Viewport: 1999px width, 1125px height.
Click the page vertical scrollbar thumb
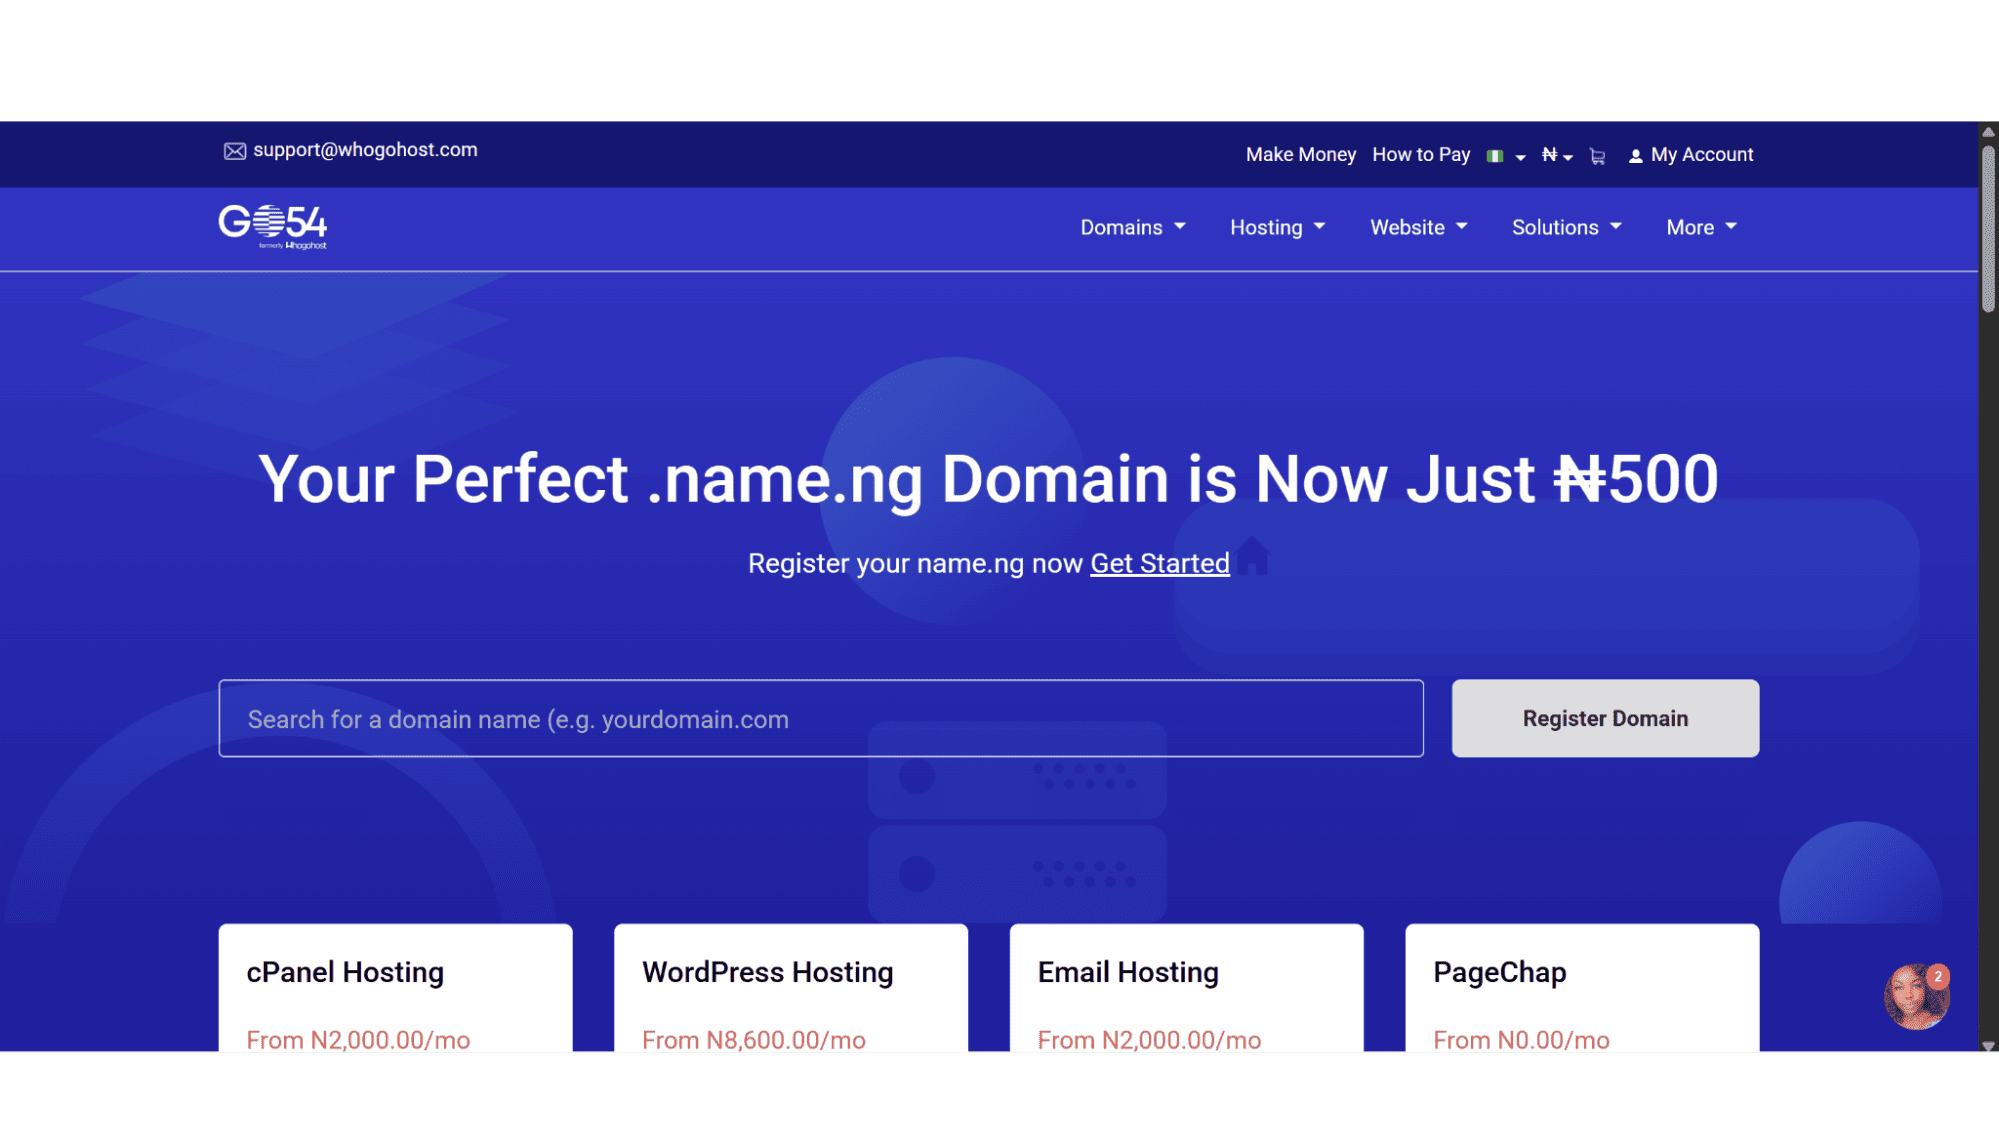(x=1988, y=230)
